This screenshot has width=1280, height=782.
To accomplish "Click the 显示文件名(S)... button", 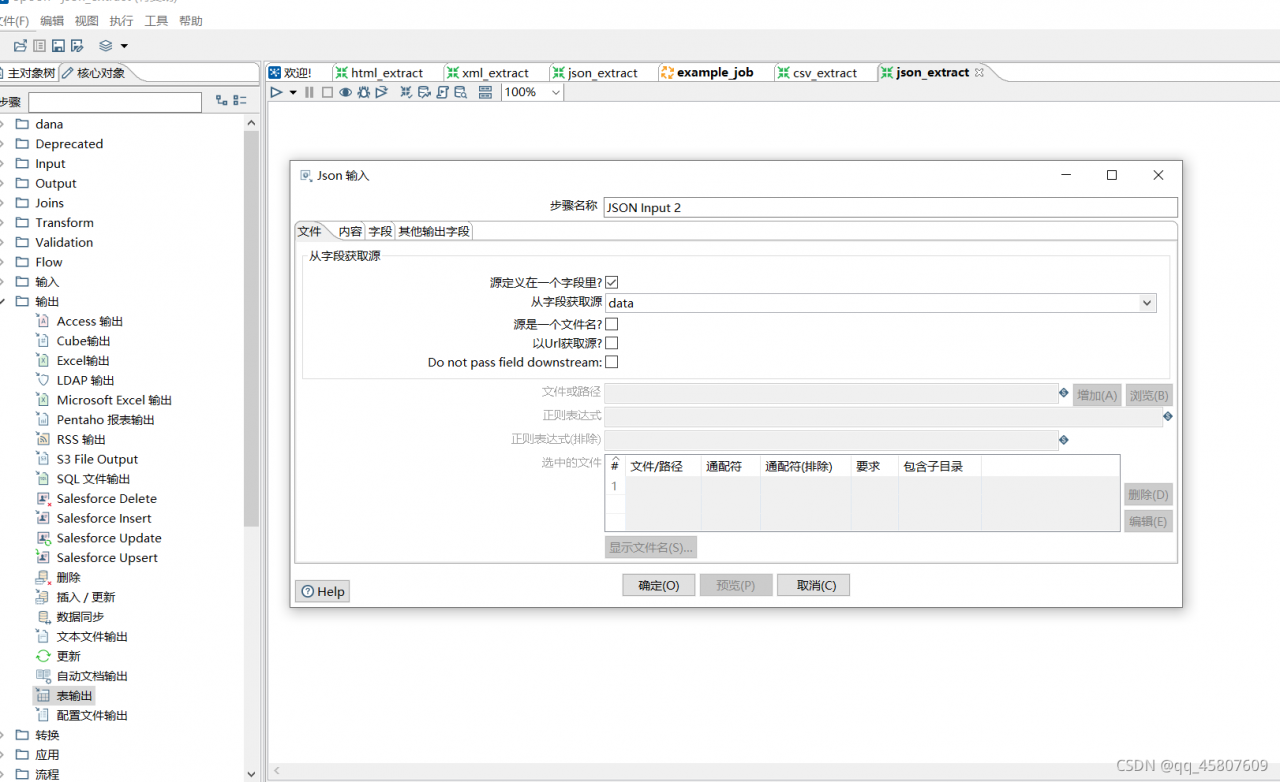I will tap(651, 547).
